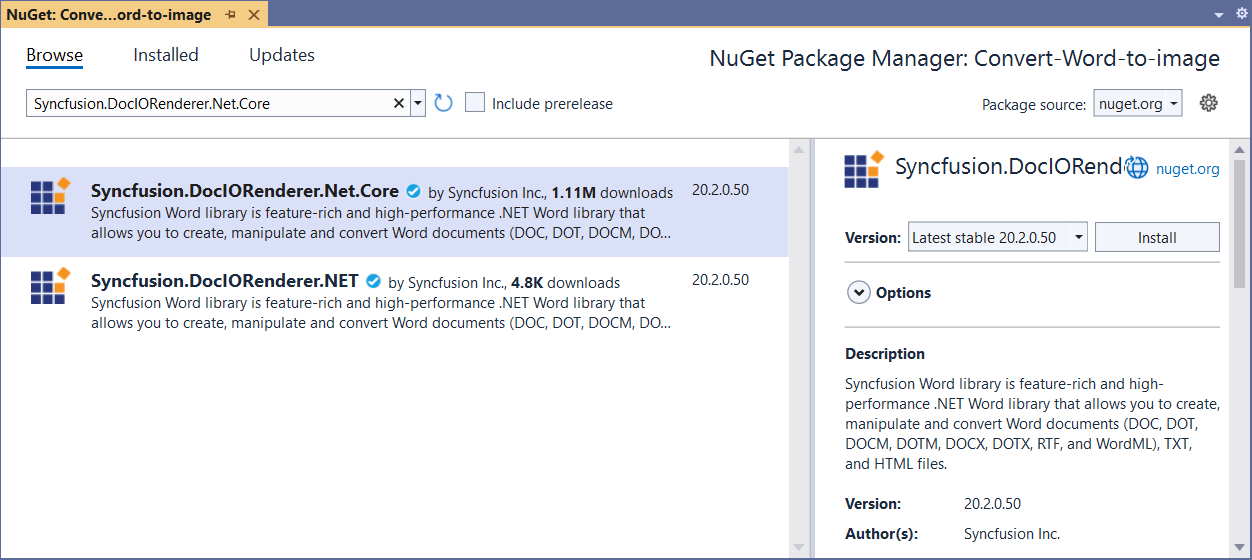Switch to the Installed tab
Image resolution: width=1252 pixels, height=560 pixels.
click(x=166, y=55)
